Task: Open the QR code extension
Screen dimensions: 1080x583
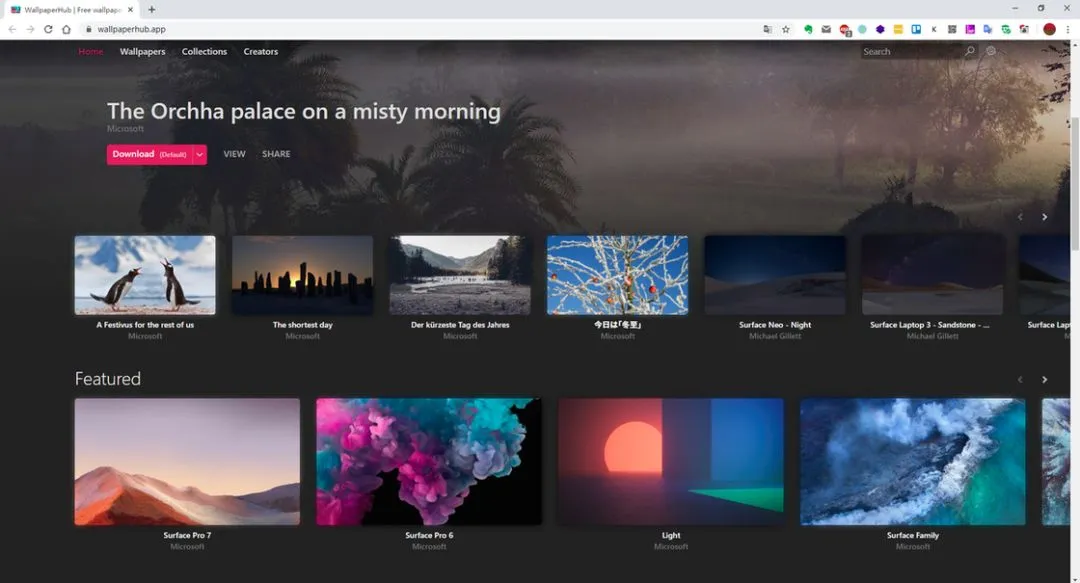Action: tap(952, 29)
